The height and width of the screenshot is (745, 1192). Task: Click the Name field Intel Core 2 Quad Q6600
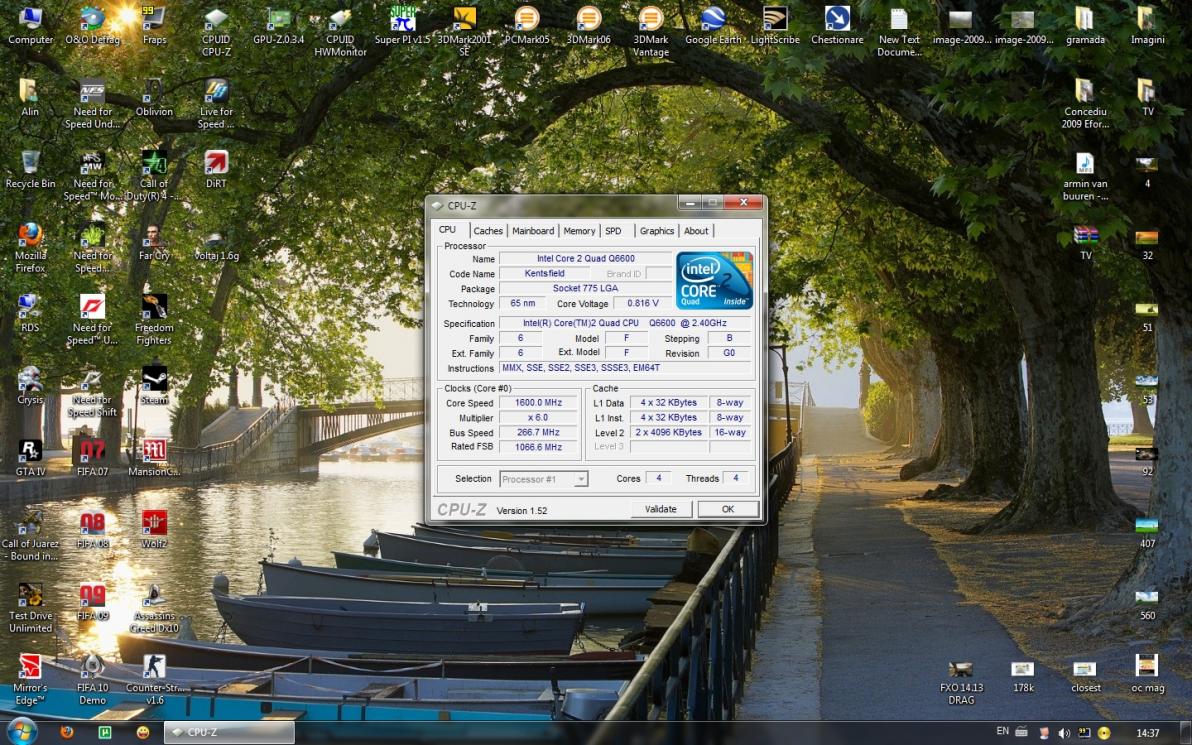click(585, 258)
